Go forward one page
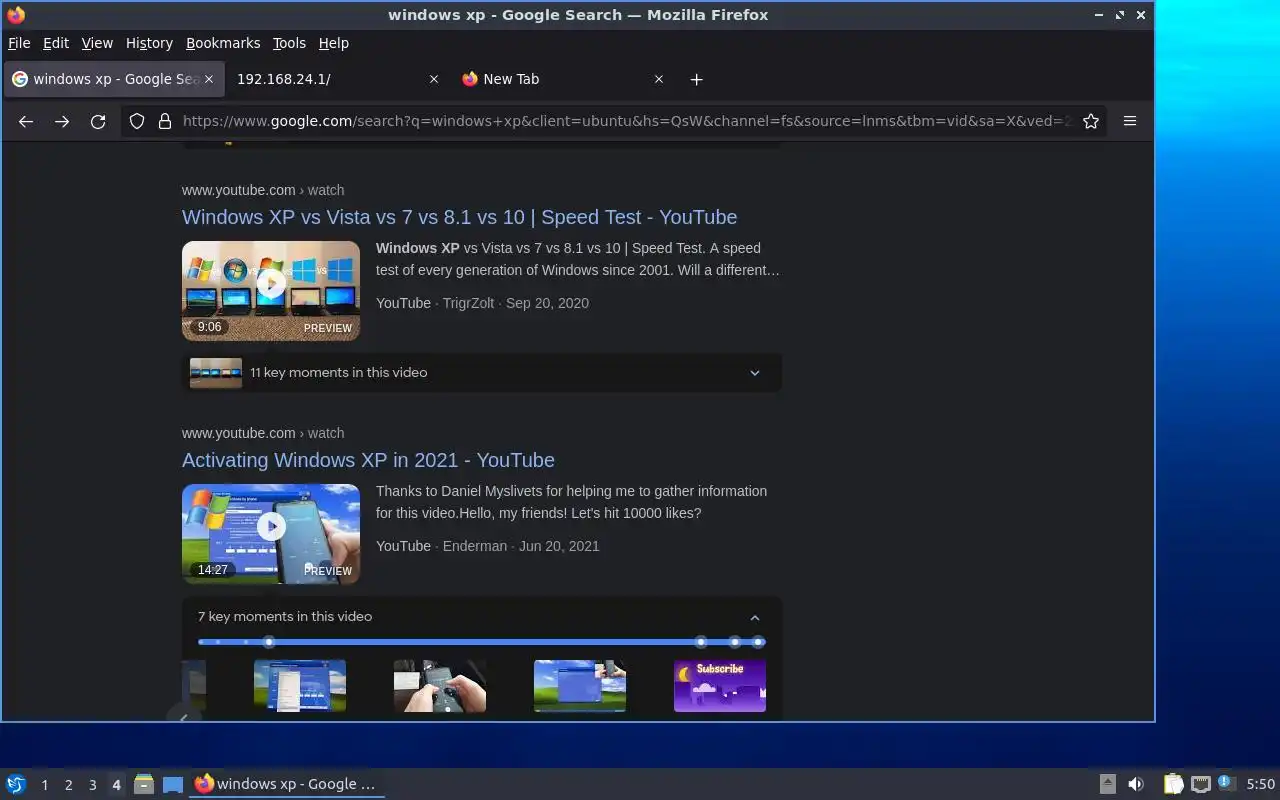The width and height of the screenshot is (1280, 800). 62,121
